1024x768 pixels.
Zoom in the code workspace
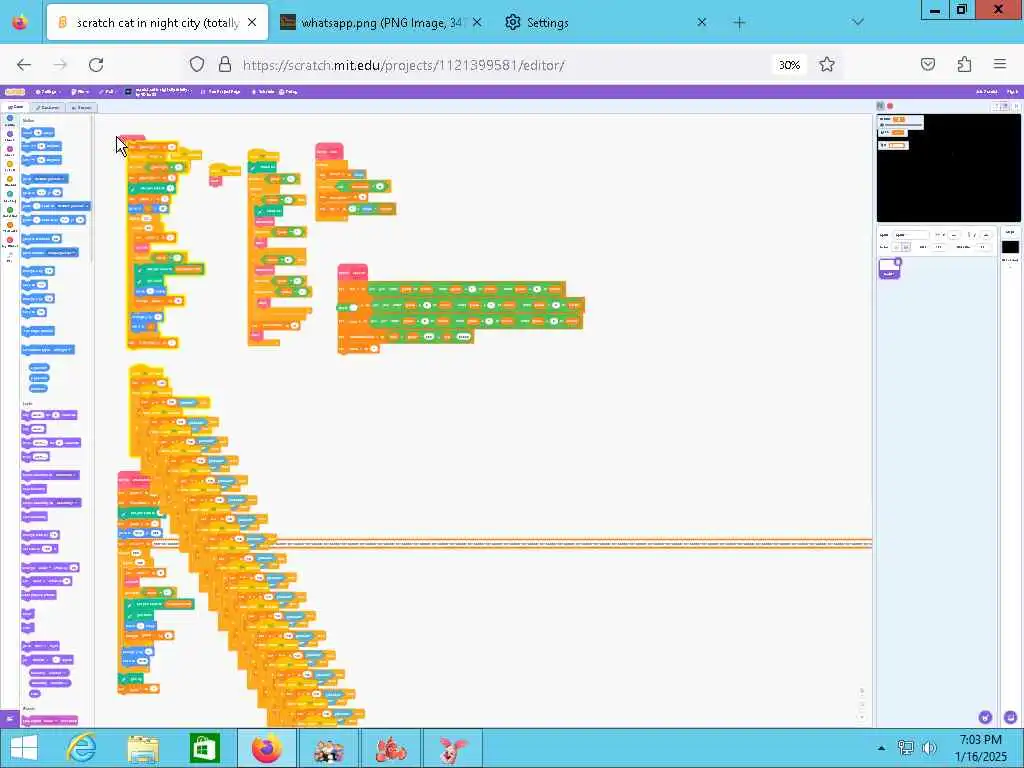pos(861,692)
